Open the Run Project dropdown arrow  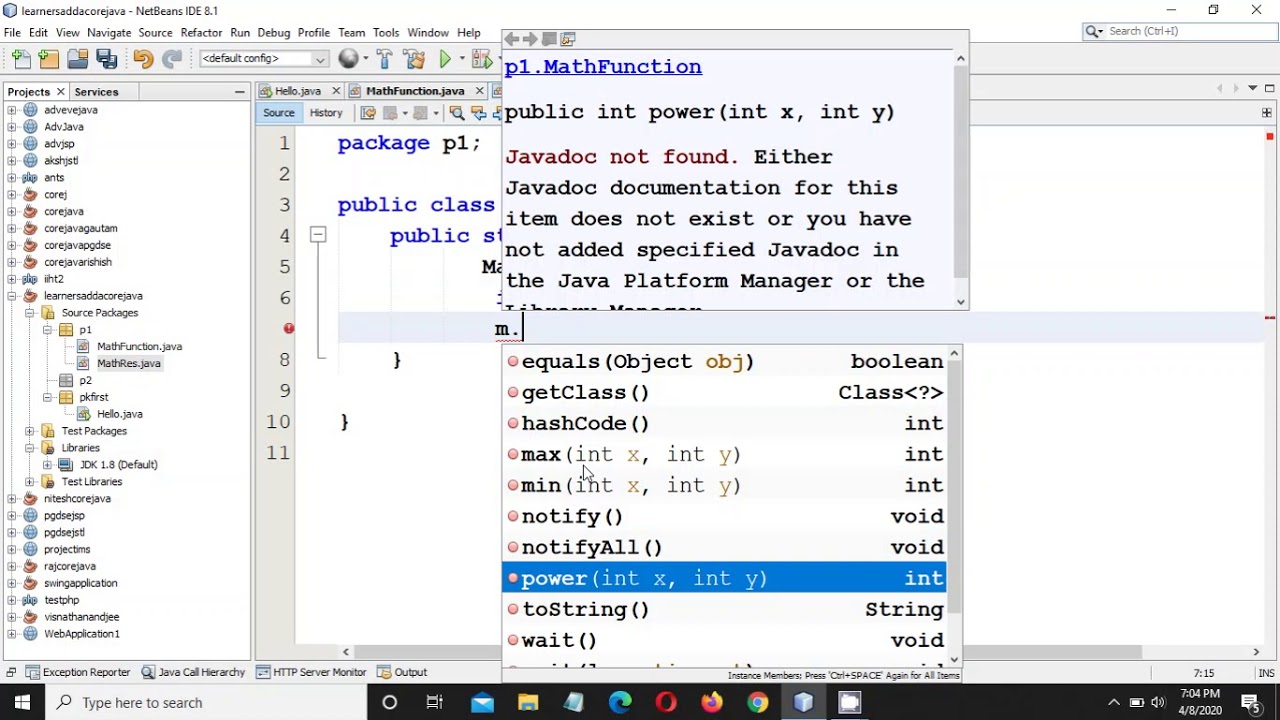[x=463, y=60]
